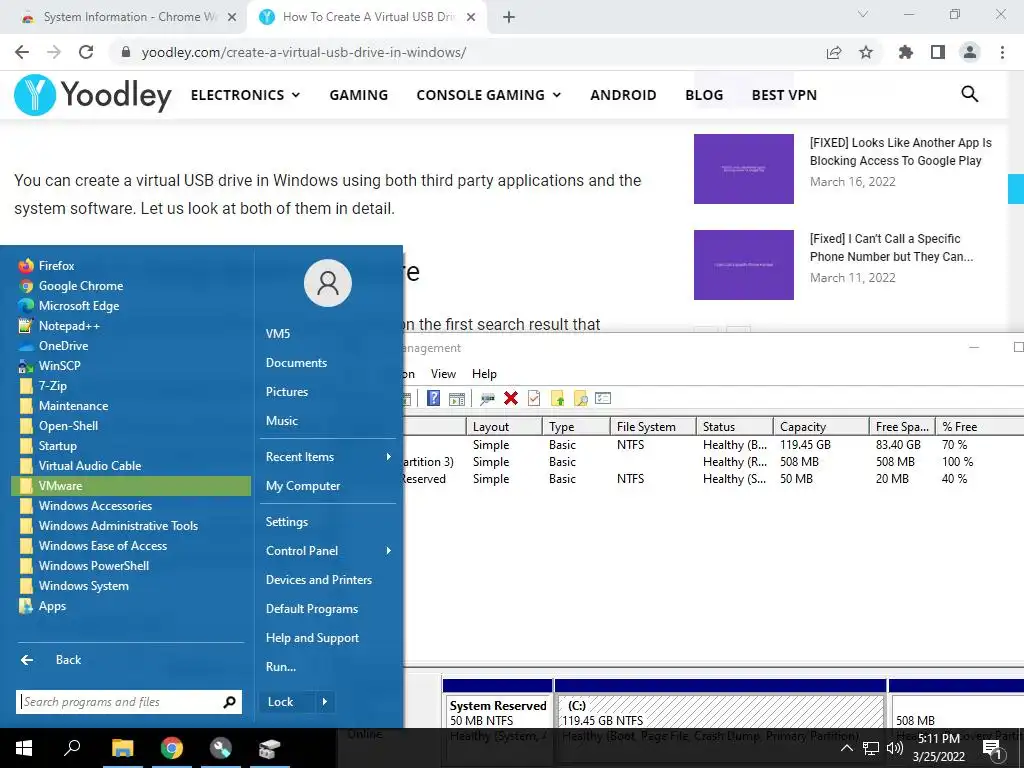Open a new Chrome tab
The image size is (1024, 768).
(x=509, y=18)
